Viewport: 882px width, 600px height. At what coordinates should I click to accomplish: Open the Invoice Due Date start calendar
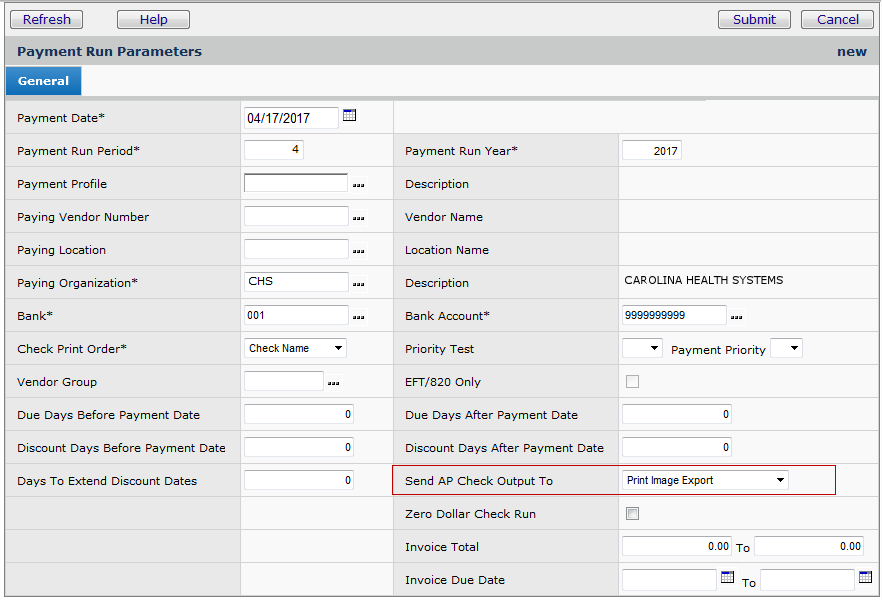coord(727,578)
